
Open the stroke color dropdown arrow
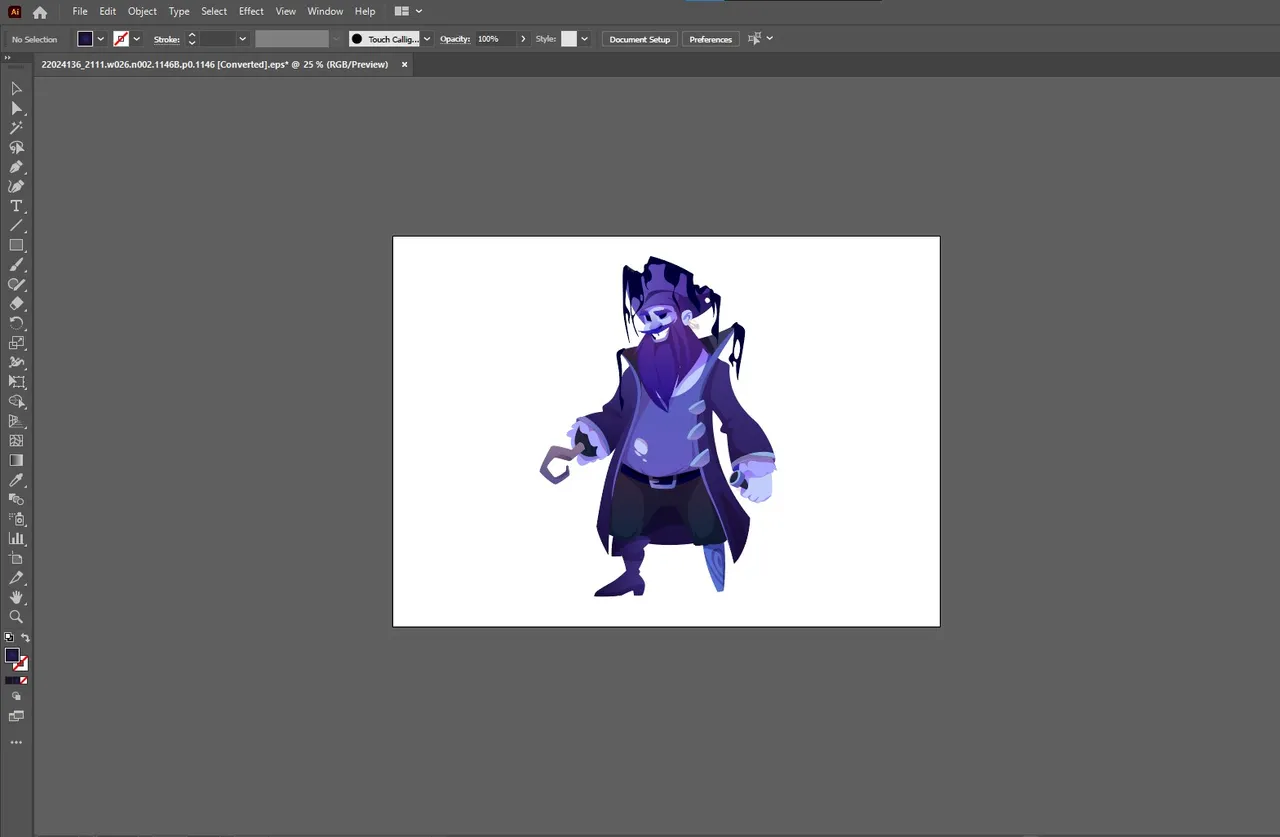pos(136,39)
